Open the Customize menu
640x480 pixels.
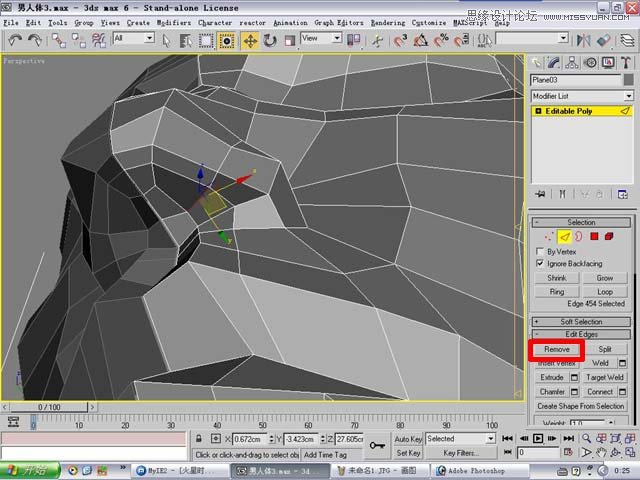(x=429, y=23)
